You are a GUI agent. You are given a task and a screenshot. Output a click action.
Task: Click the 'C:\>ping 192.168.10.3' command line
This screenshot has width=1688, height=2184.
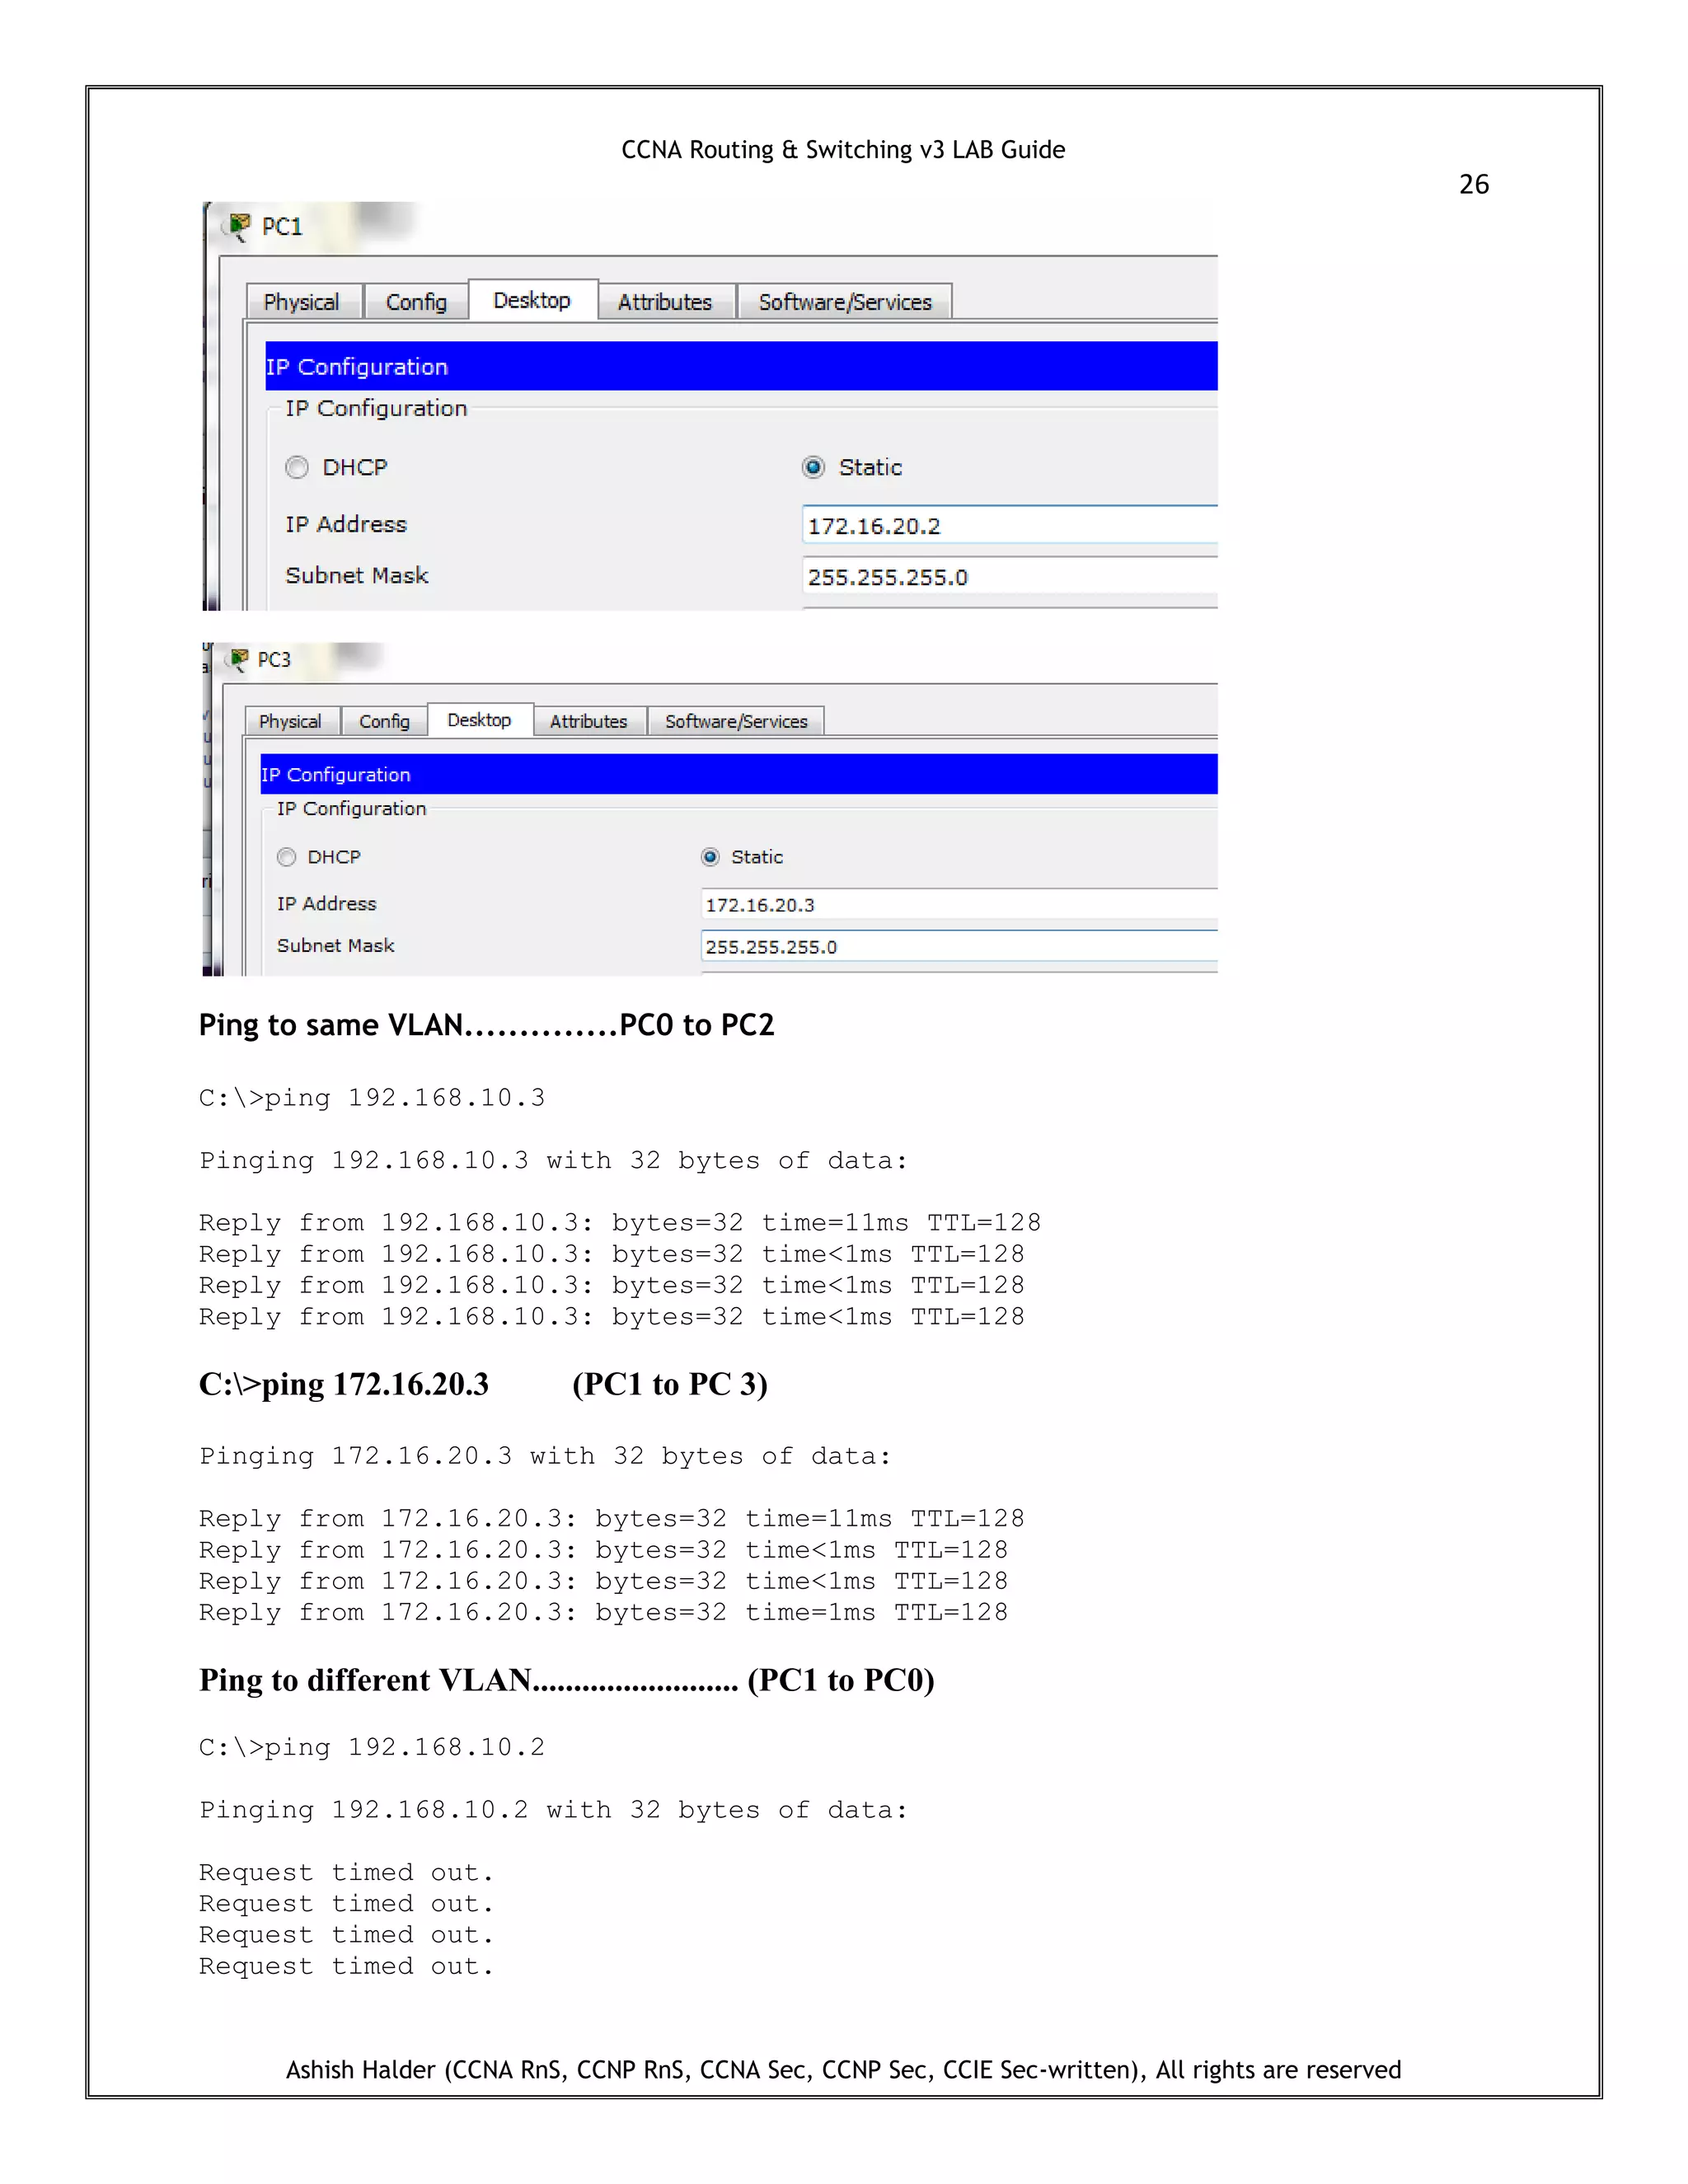(x=372, y=1098)
